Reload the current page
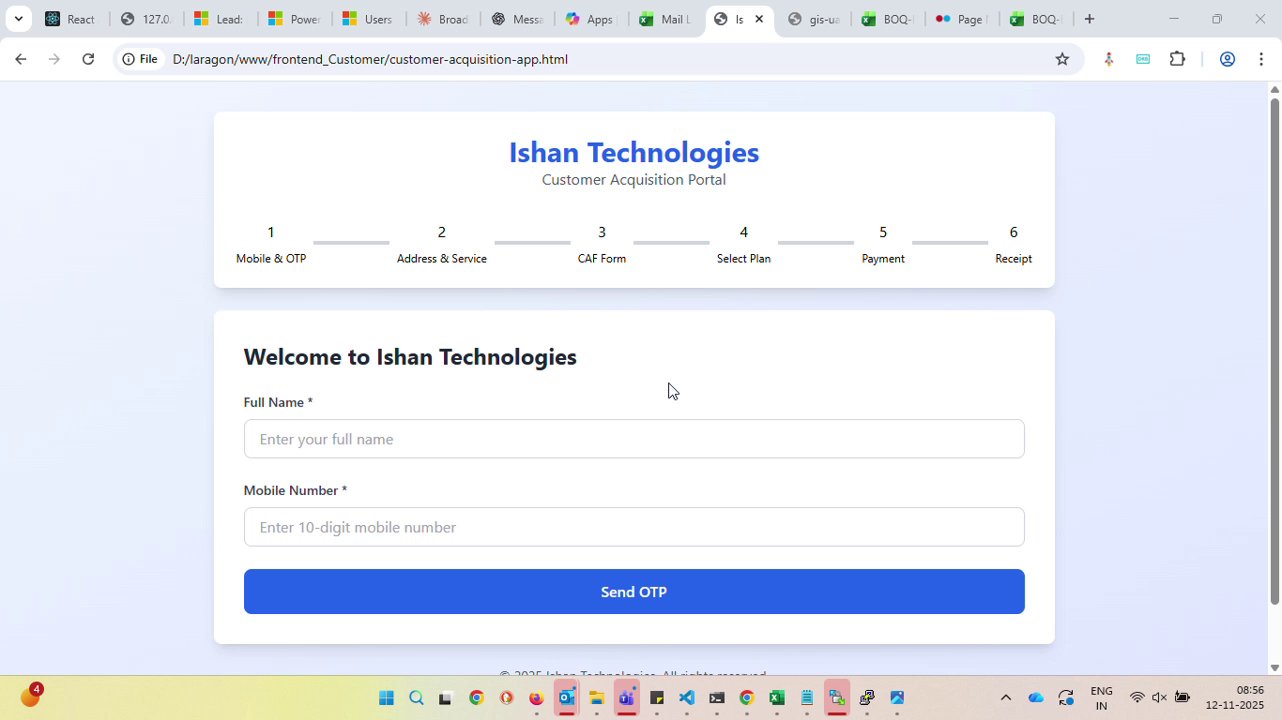 click(x=88, y=59)
